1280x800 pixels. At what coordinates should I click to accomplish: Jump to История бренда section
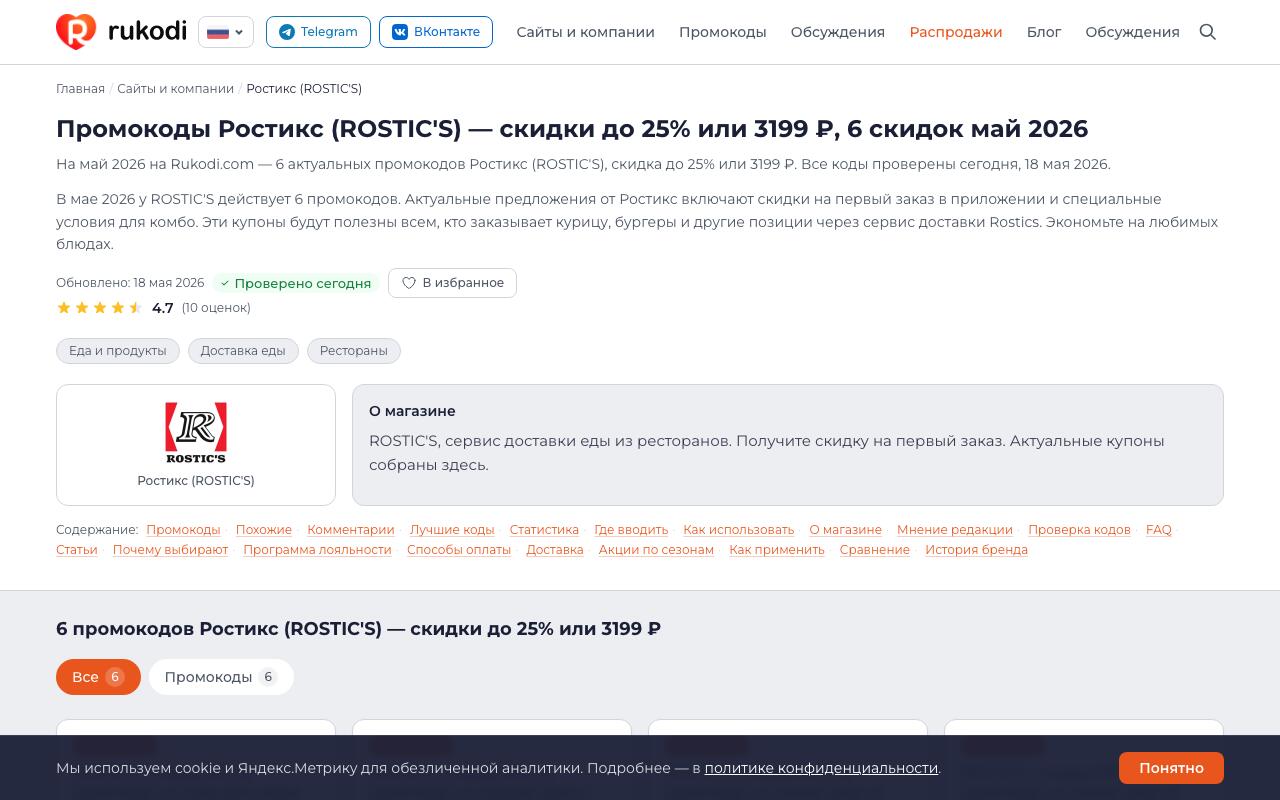point(976,550)
